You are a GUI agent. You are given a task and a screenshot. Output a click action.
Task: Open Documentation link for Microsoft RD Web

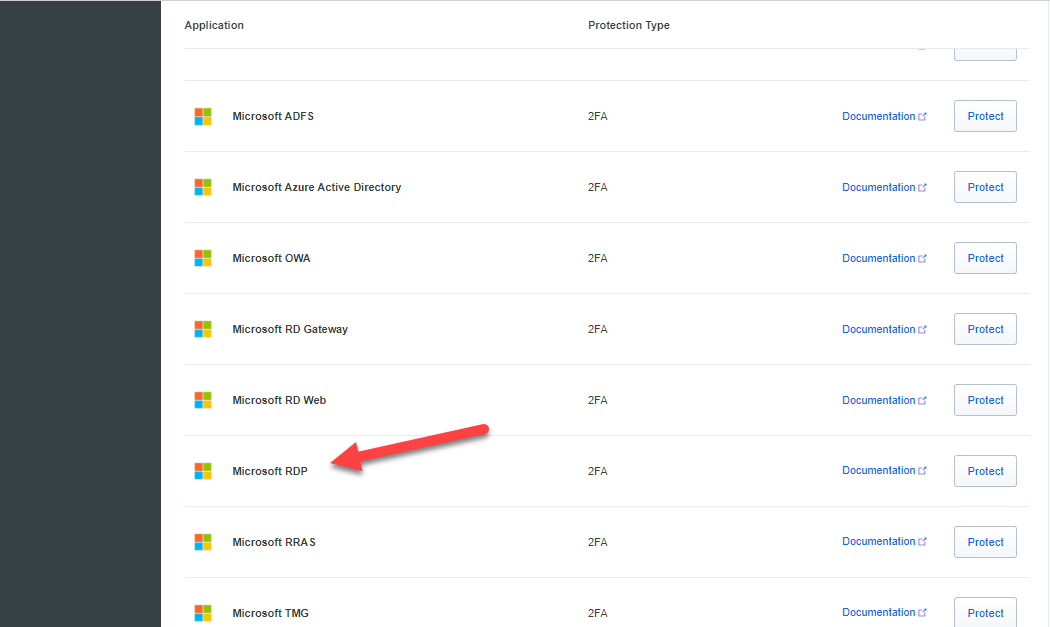point(884,401)
